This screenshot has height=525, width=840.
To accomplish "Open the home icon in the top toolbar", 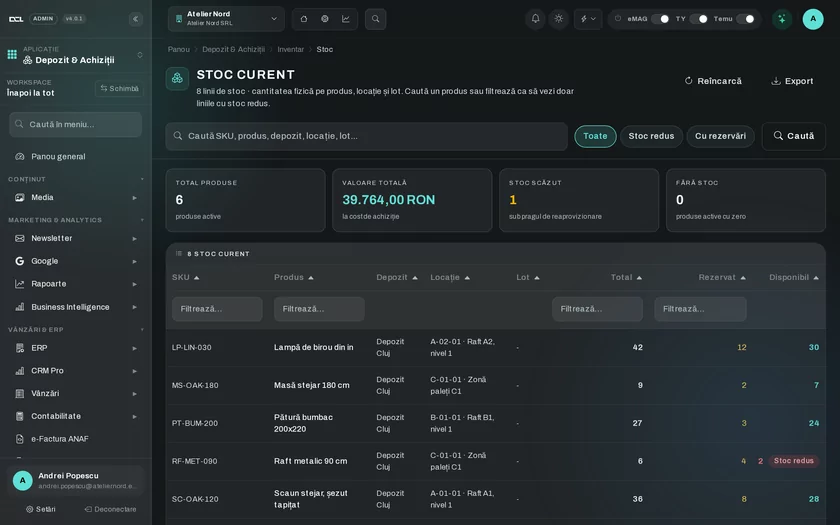I will 304,19.
